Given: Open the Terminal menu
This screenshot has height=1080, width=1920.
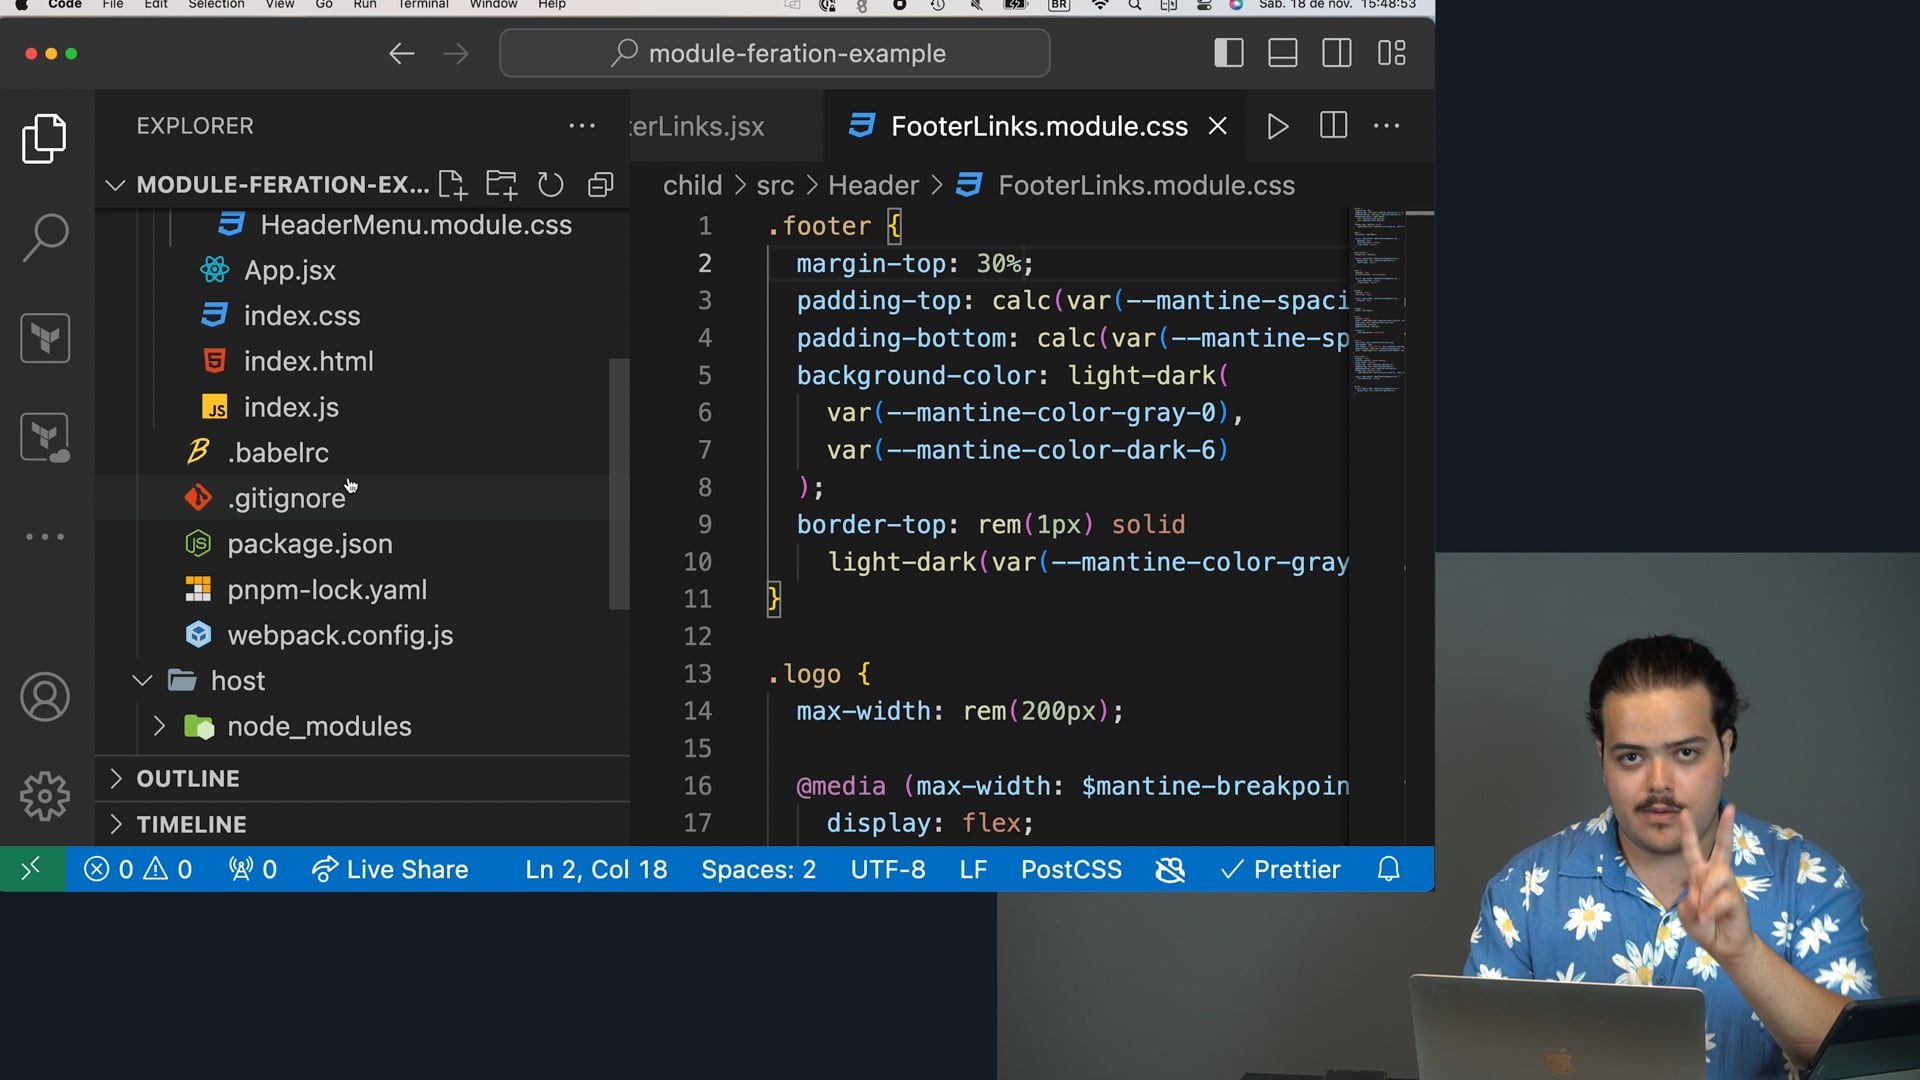Looking at the screenshot, I should [x=422, y=5].
